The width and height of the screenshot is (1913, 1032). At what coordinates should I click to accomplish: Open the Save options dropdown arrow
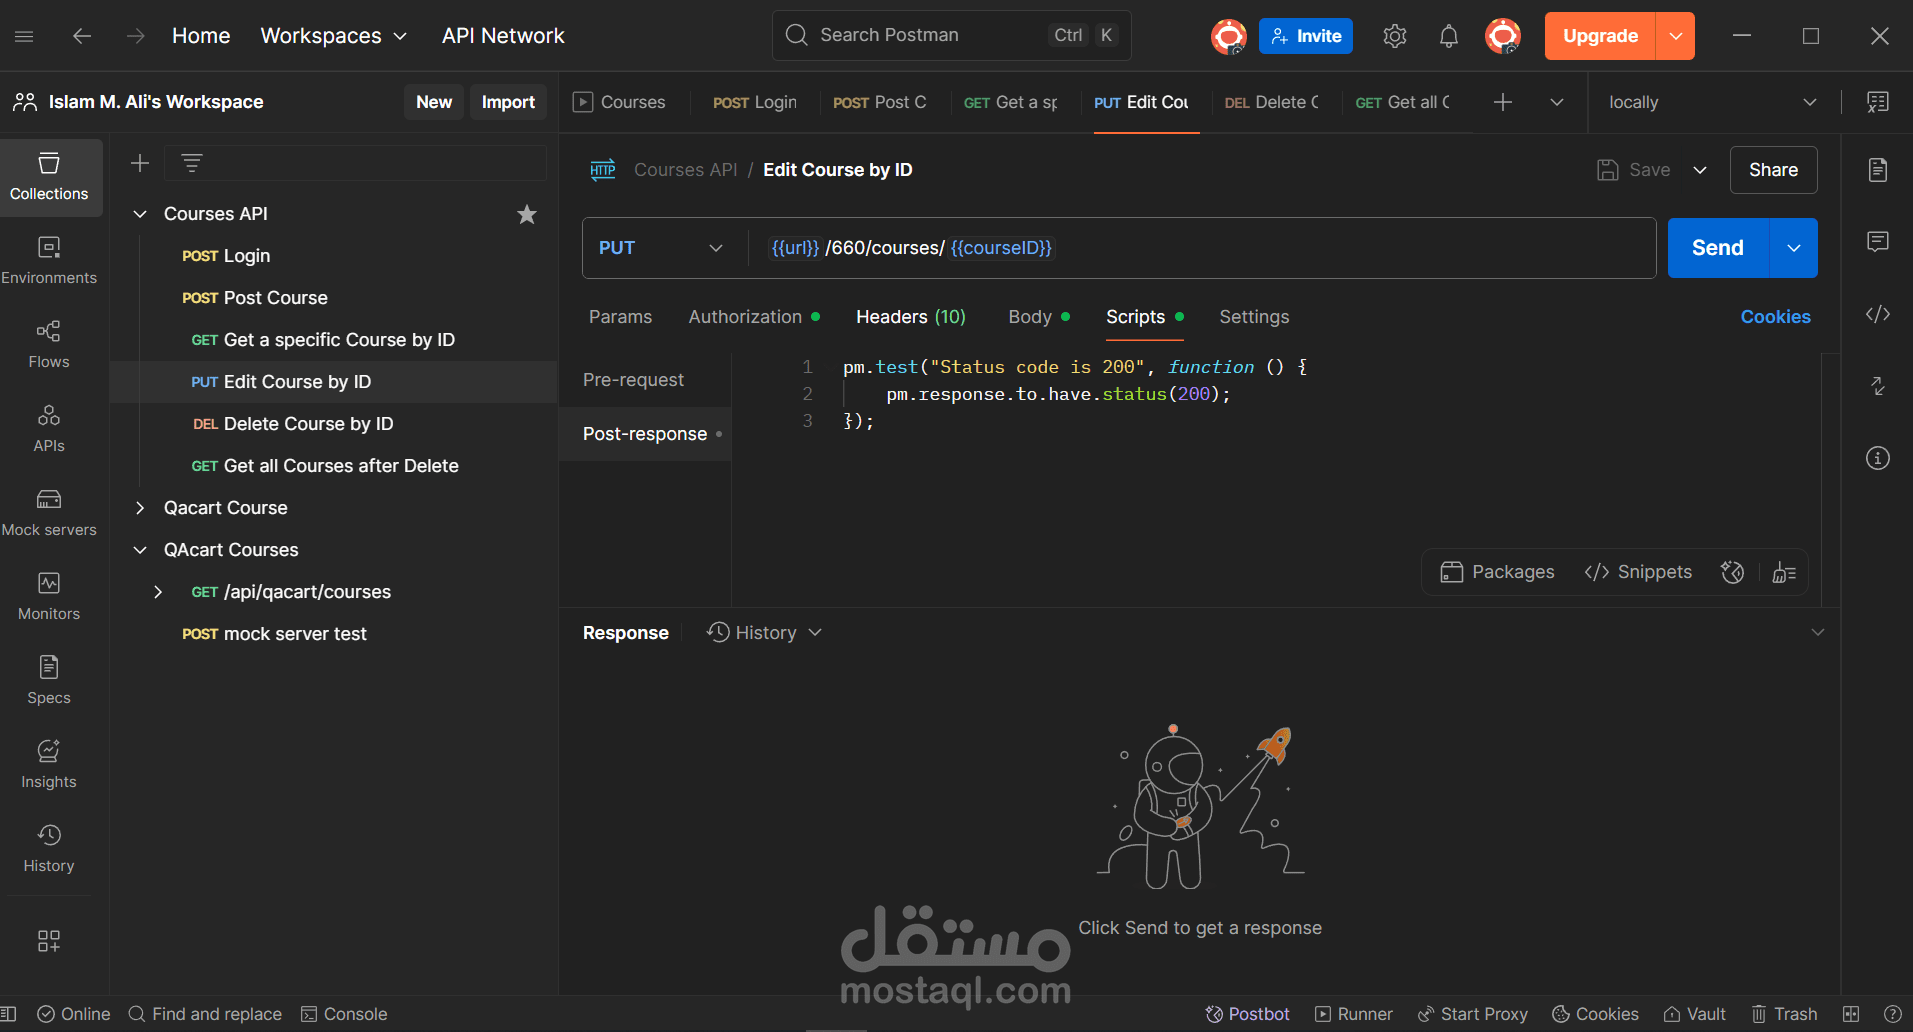pyautogui.click(x=1700, y=170)
